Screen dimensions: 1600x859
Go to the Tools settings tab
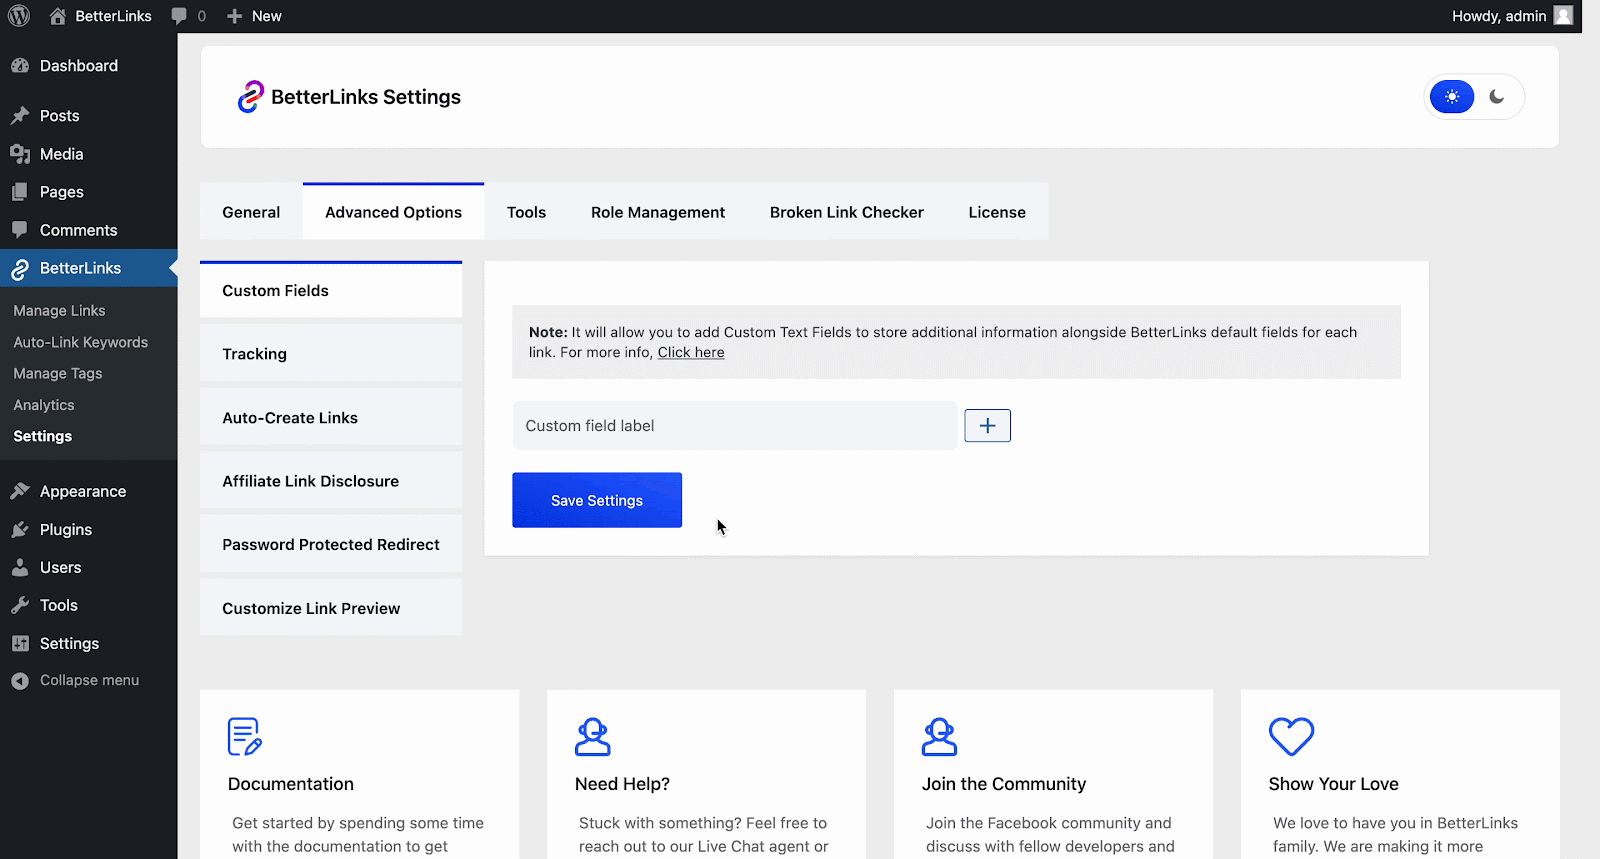tap(526, 212)
